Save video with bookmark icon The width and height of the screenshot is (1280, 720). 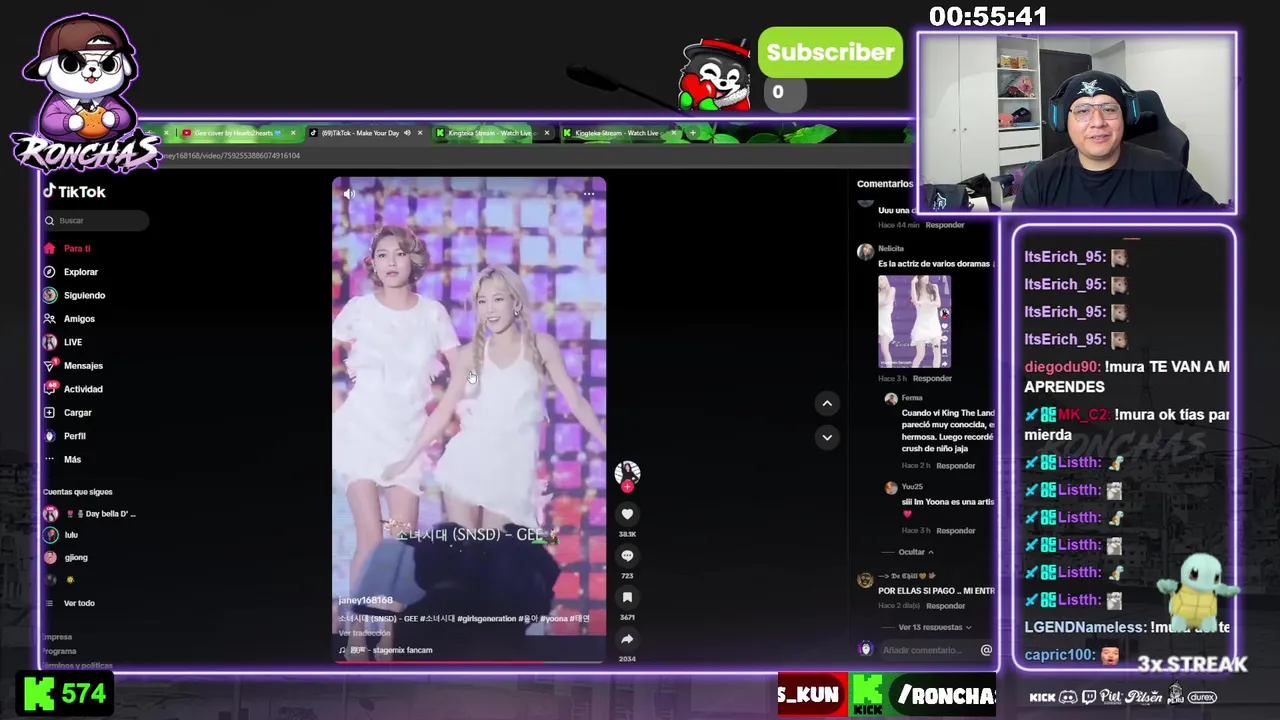coord(627,597)
